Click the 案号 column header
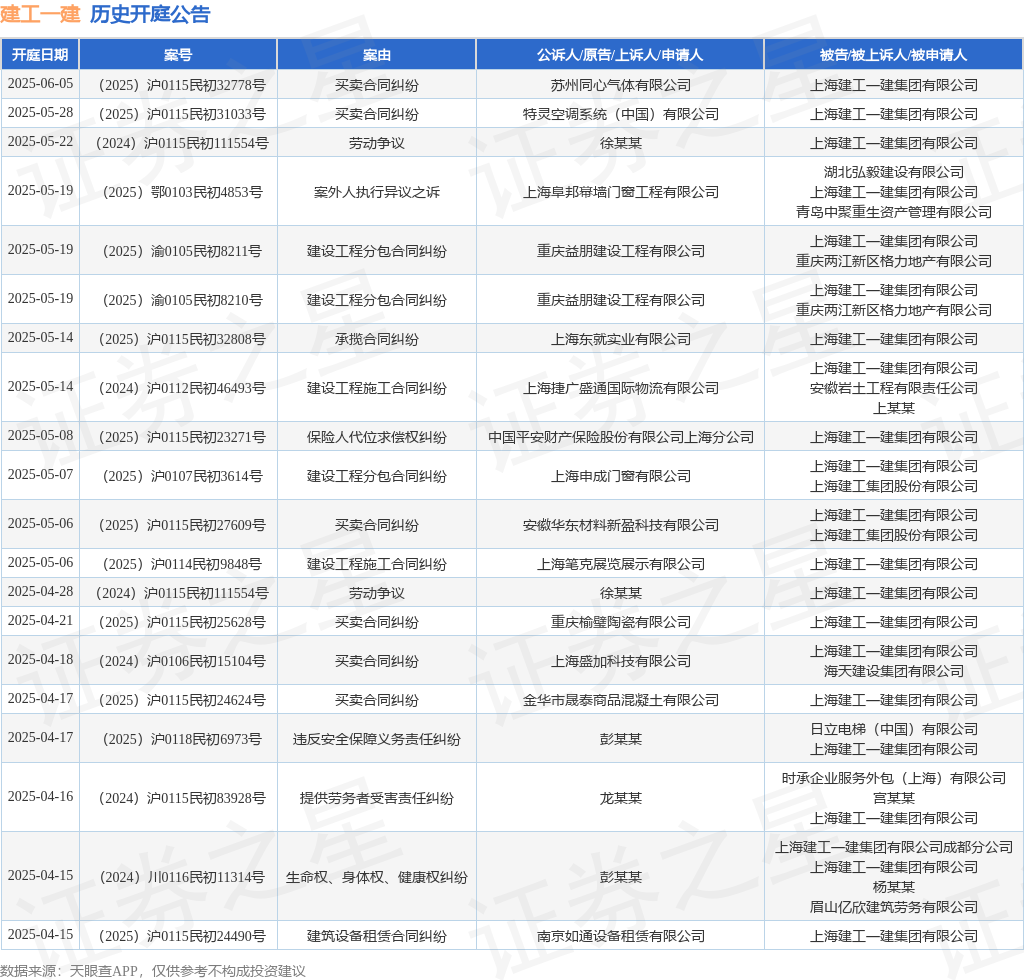 (x=178, y=55)
